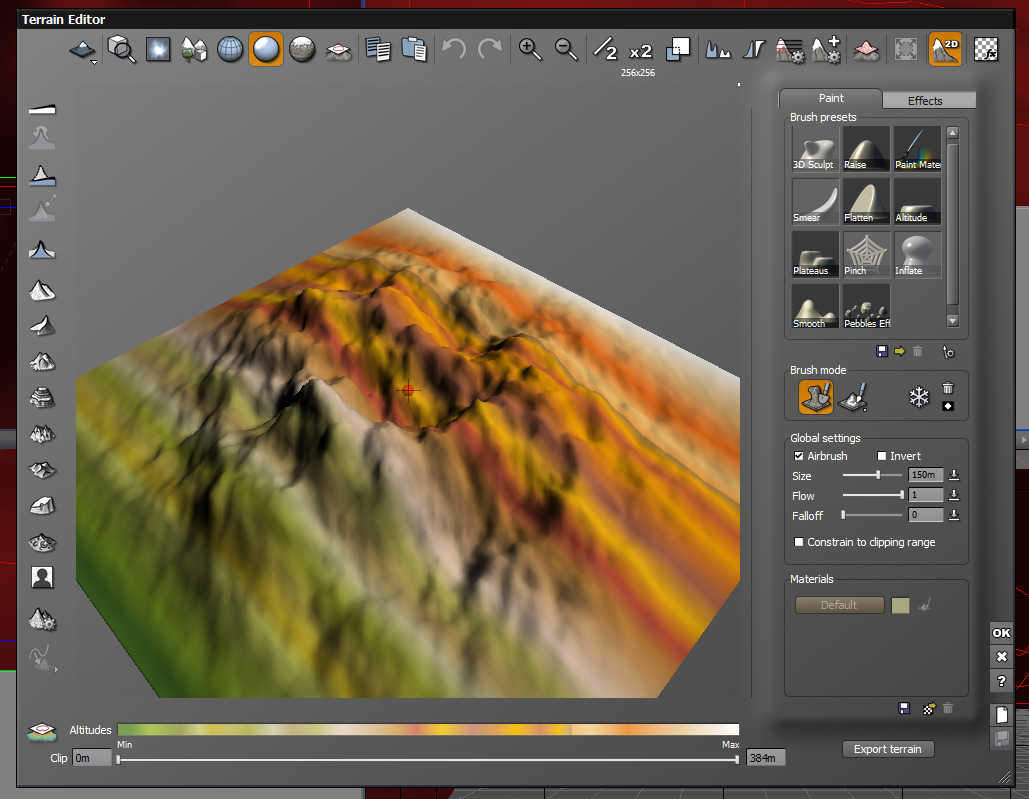The width and height of the screenshot is (1029, 799).
Task: Click the snowflake freeze icon
Action: tap(919, 398)
